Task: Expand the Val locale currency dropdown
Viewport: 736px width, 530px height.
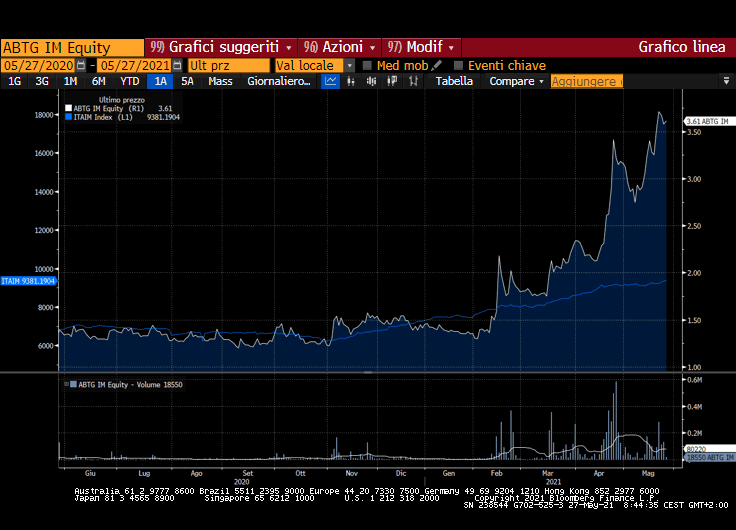Action: click(350, 65)
